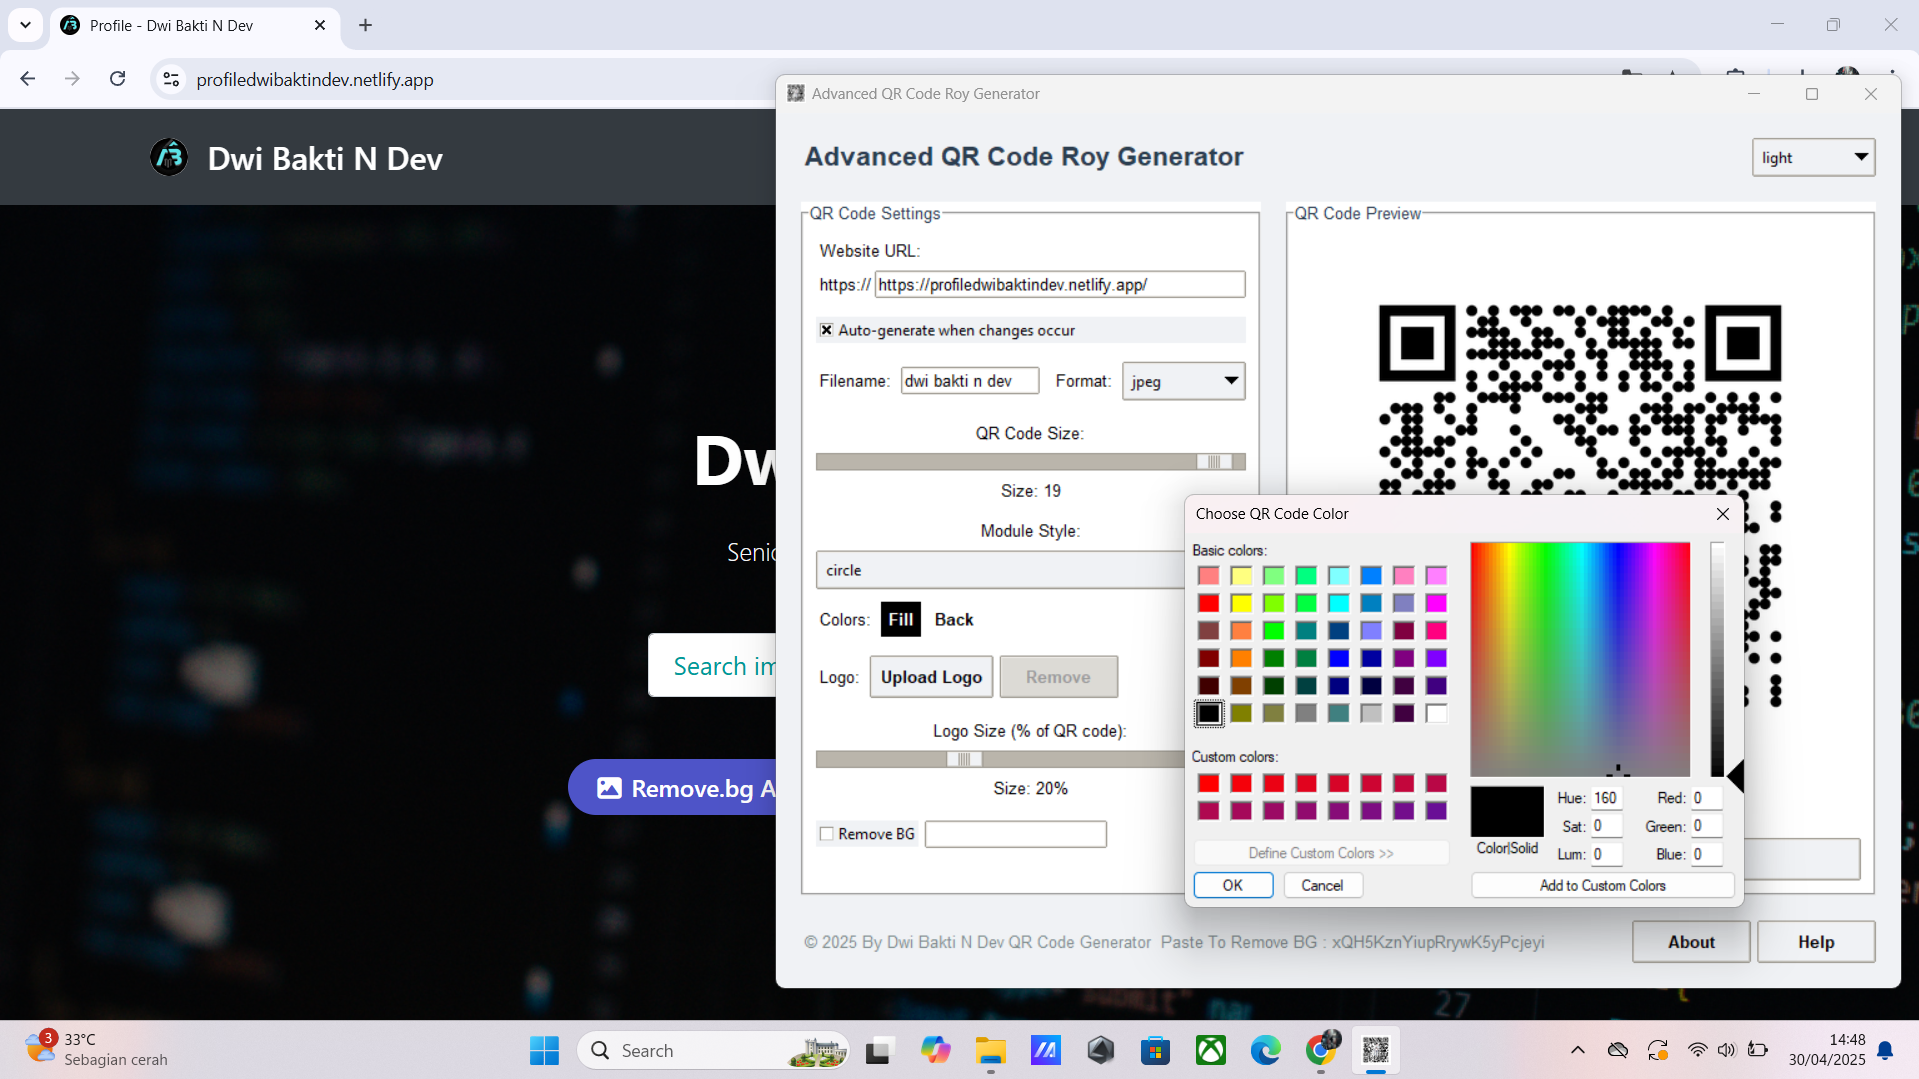Pick the selected black basic color swatch
Viewport: 1919px width, 1079px height.
coord(1208,713)
